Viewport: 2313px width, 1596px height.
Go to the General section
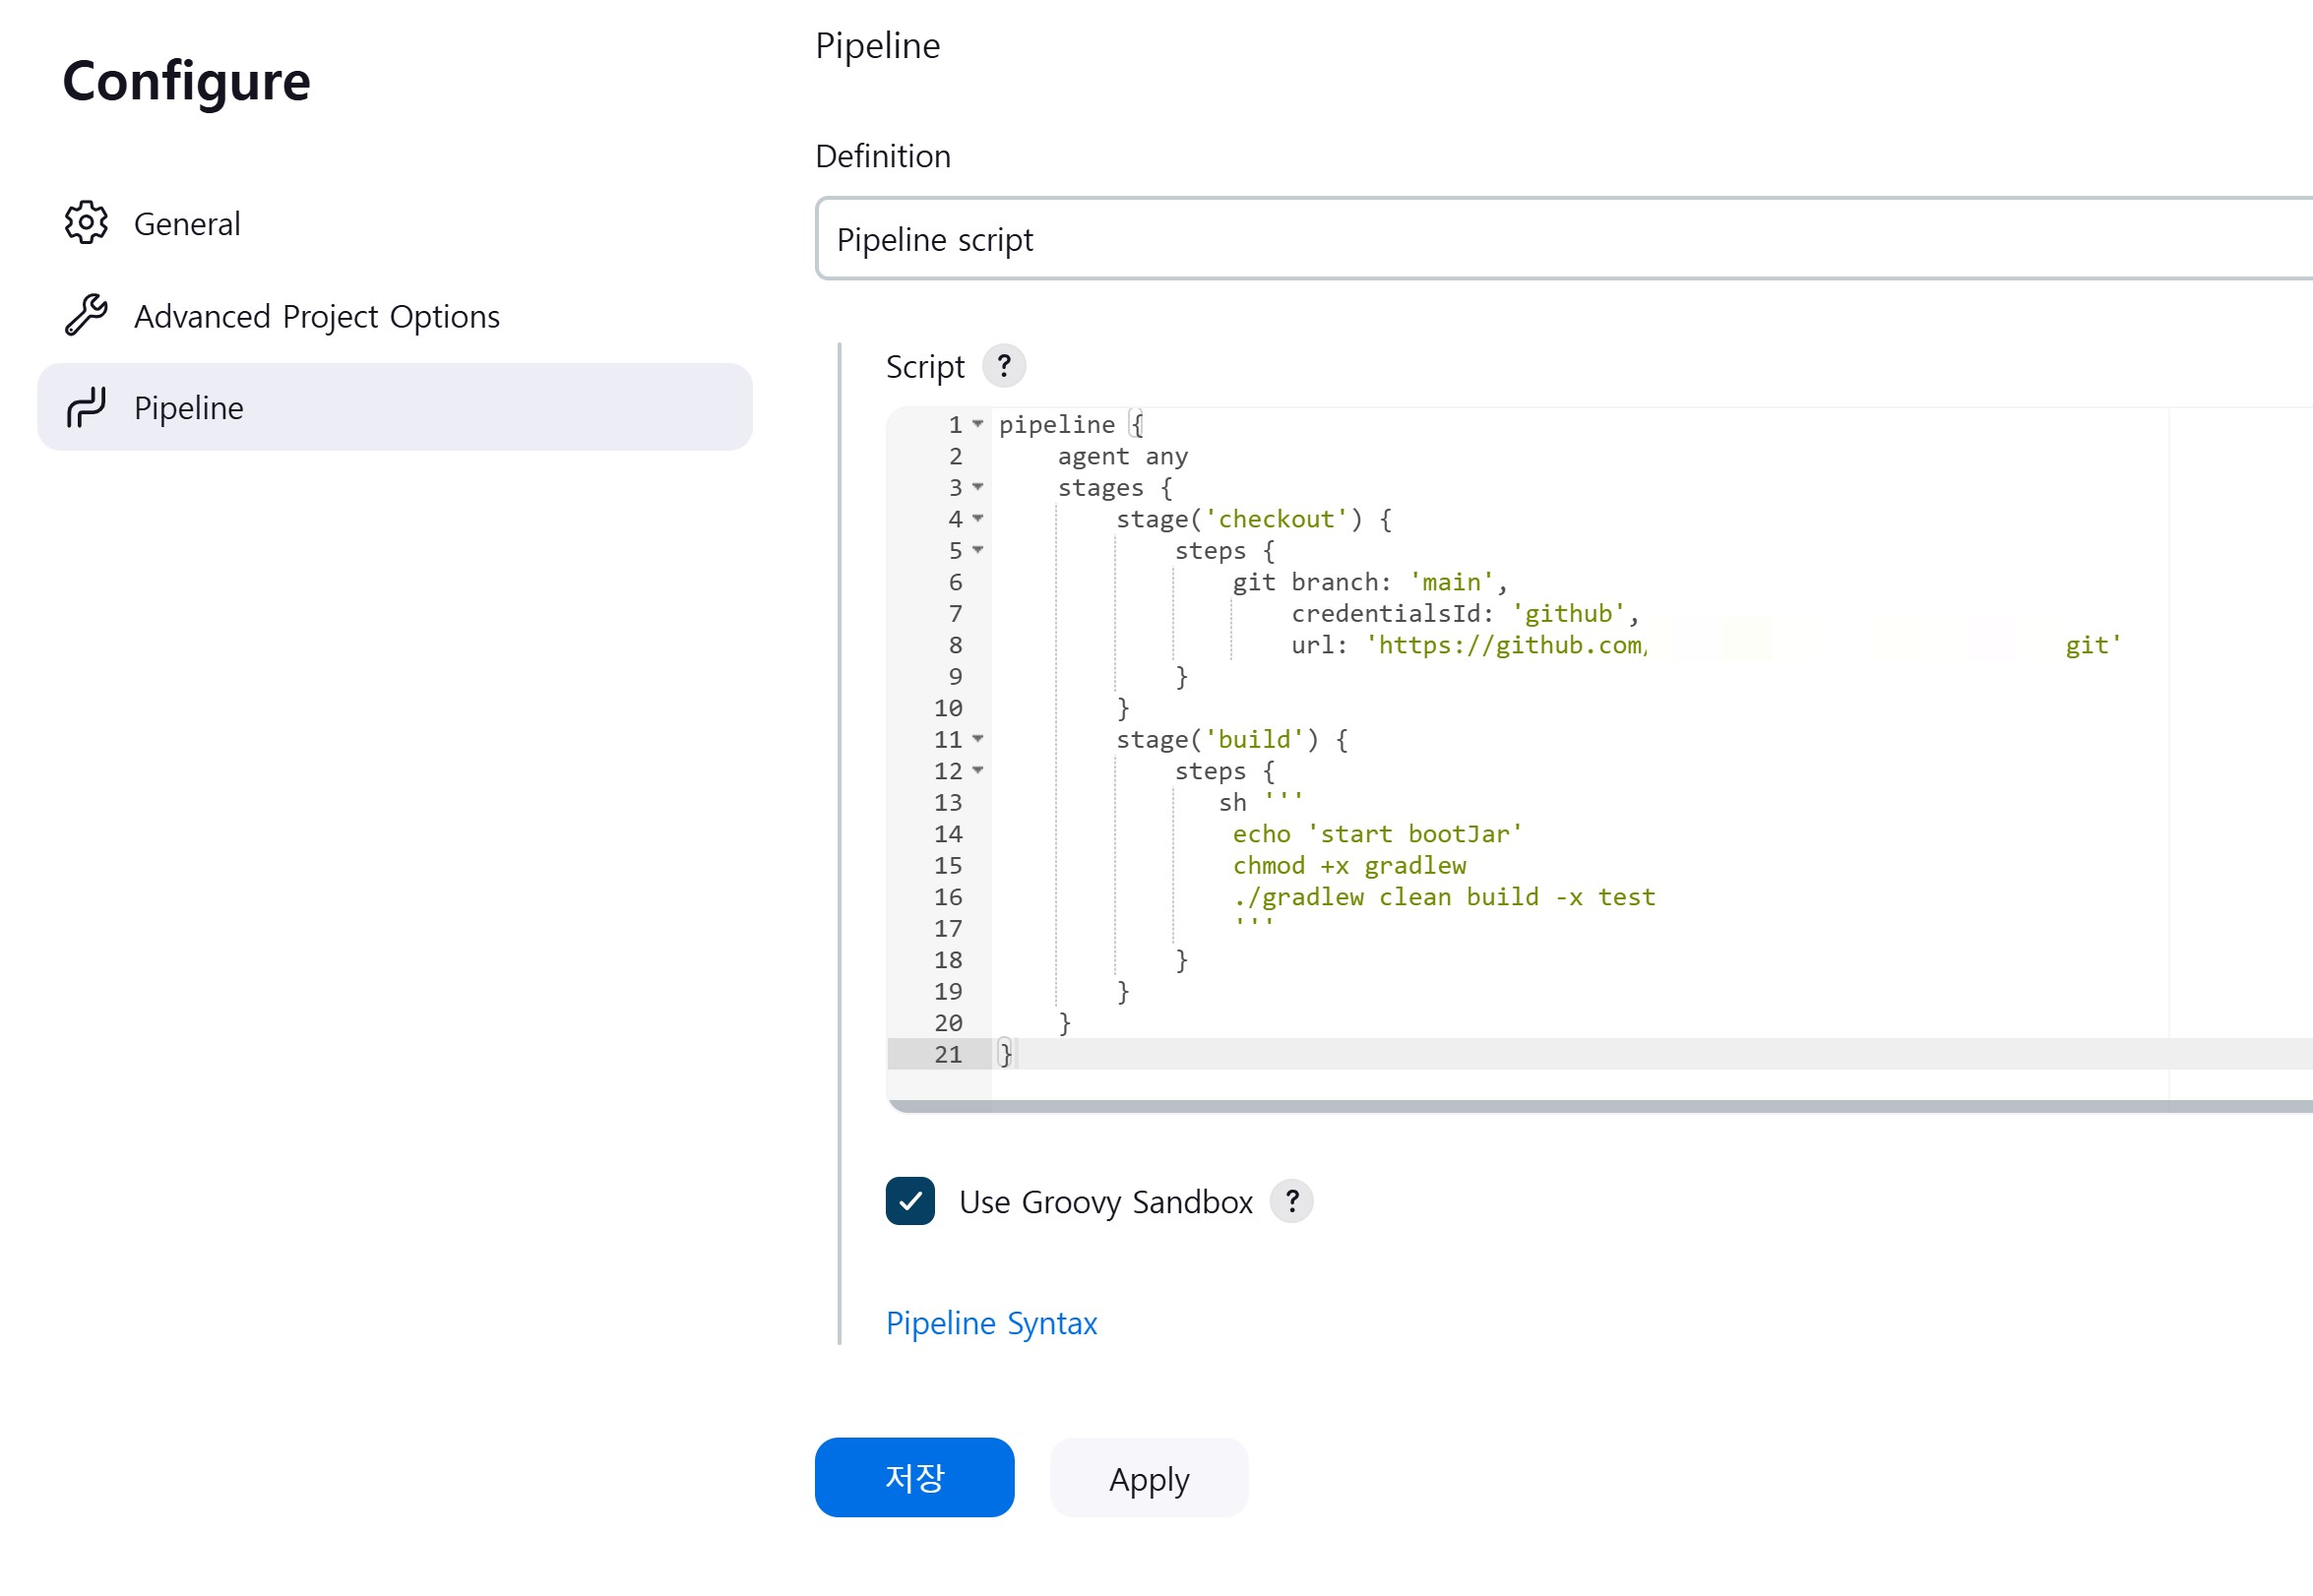[187, 223]
